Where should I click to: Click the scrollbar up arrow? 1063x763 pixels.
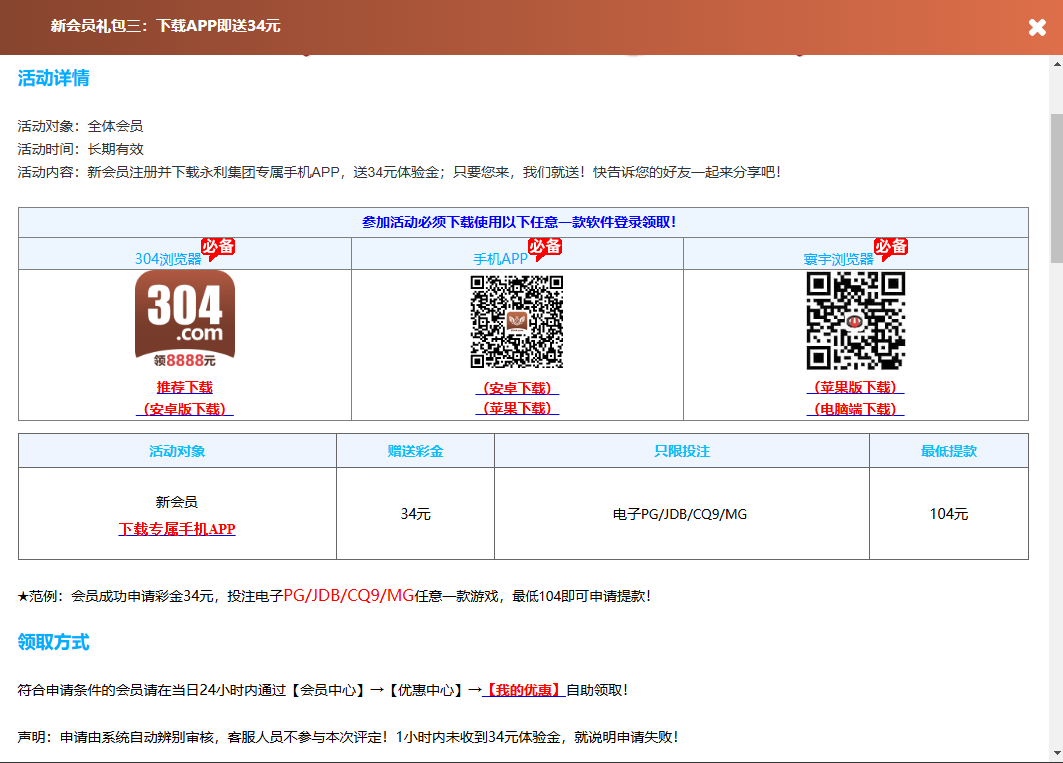click(1054, 64)
